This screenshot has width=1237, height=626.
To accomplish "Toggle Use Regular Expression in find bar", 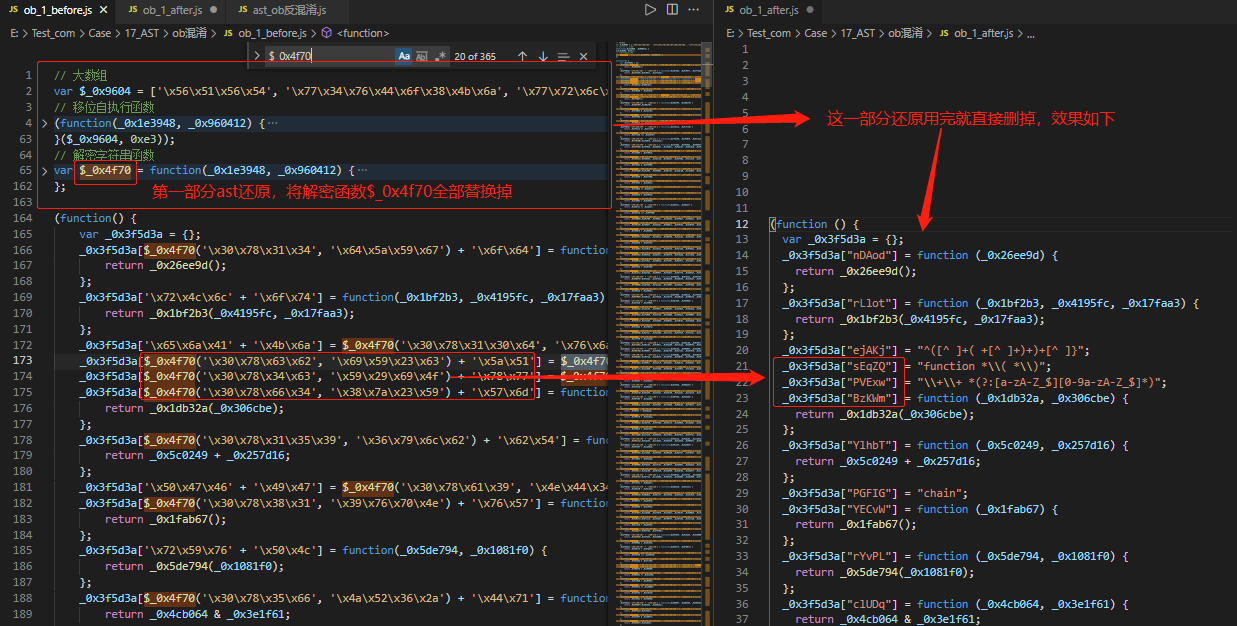I will [440, 56].
